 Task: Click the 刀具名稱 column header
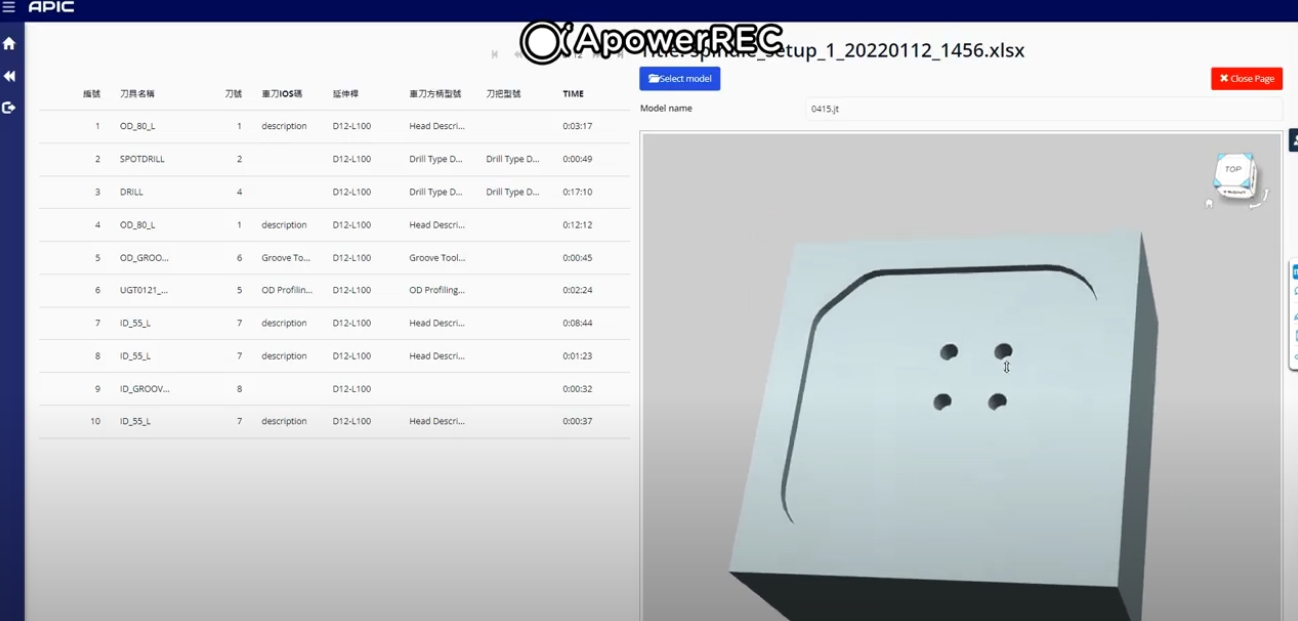coord(137,94)
